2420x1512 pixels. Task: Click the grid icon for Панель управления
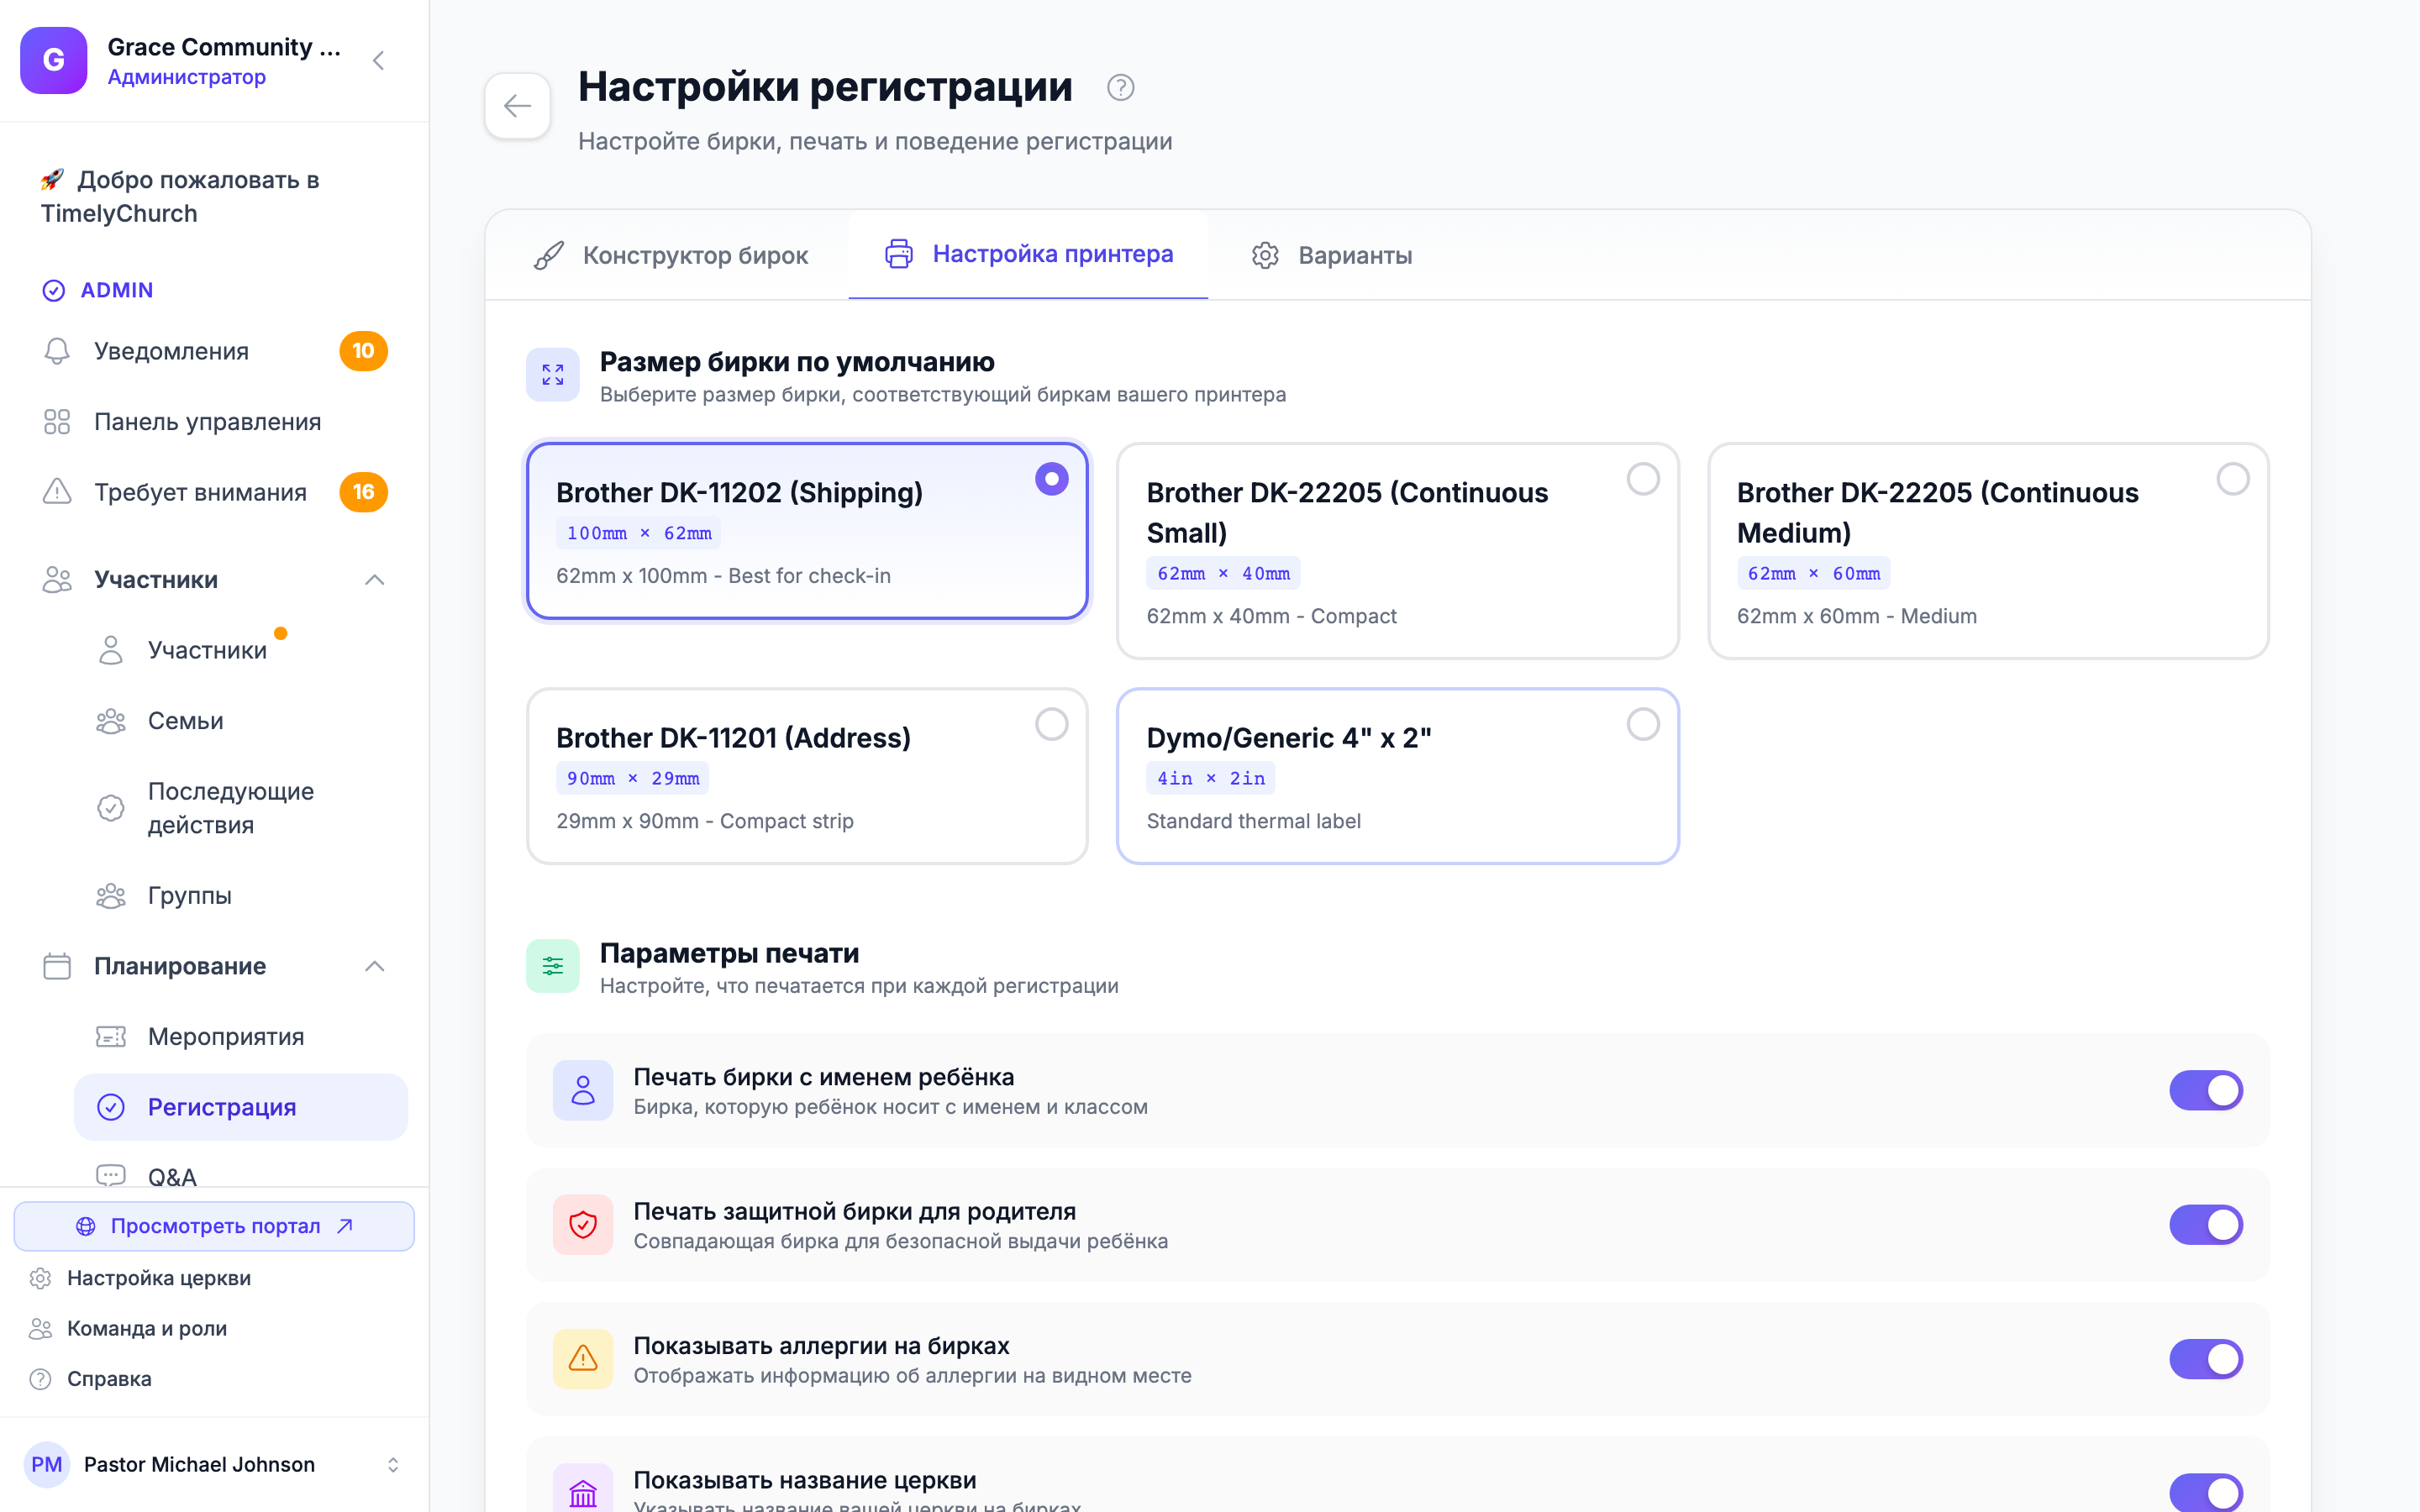click(57, 422)
